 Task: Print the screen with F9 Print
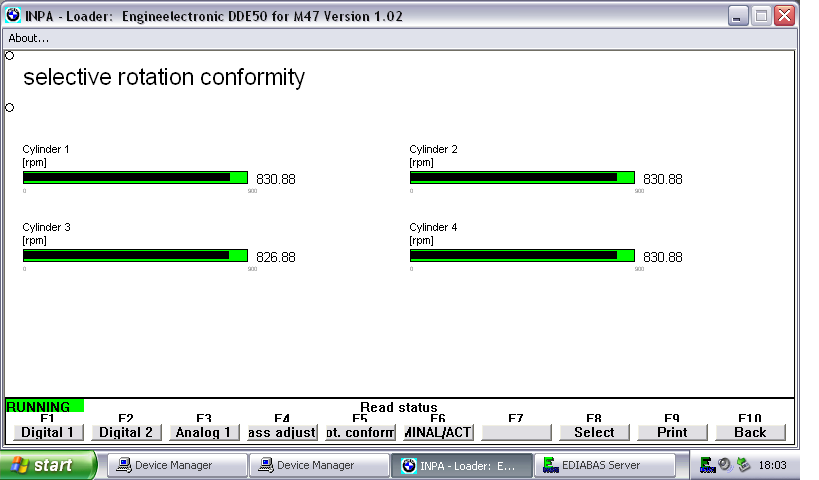tap(672, 432)
